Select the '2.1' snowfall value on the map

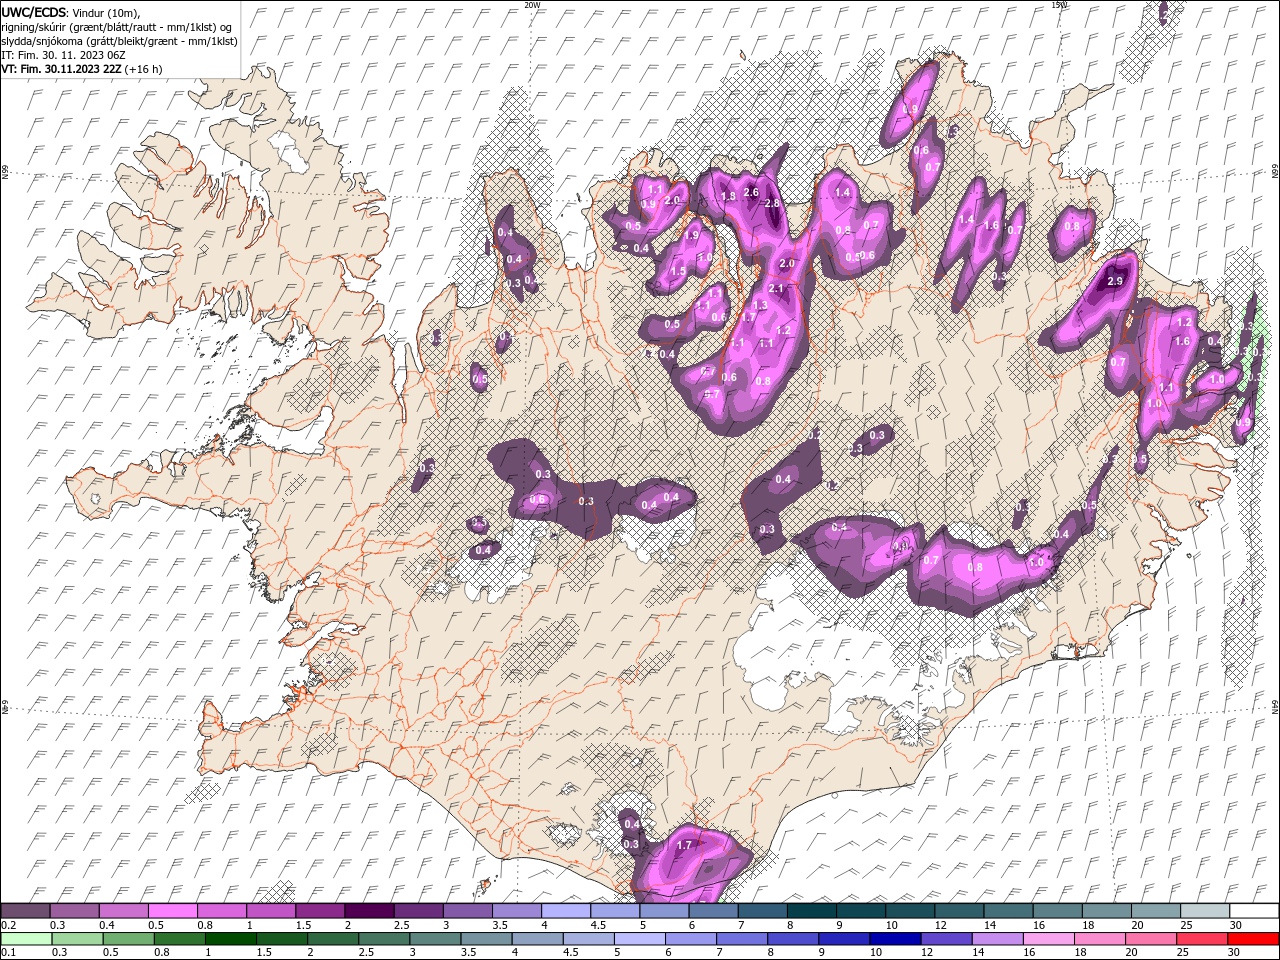777,288
